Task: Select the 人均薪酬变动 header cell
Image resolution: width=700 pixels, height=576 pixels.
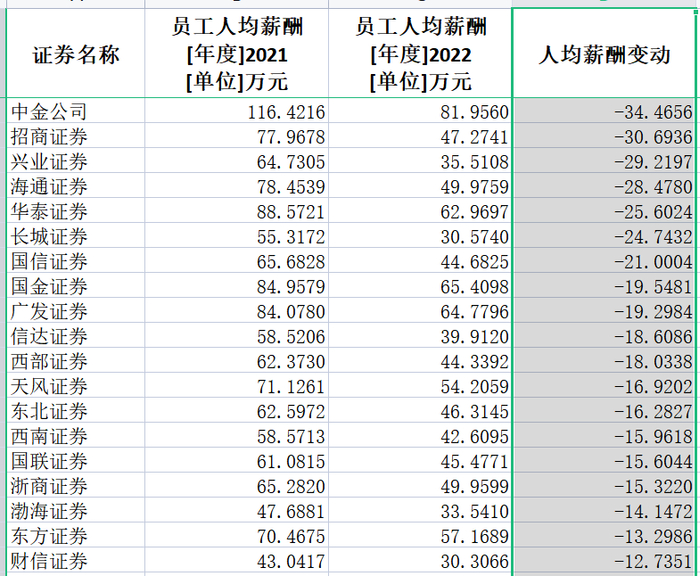Action: point(604,53)
